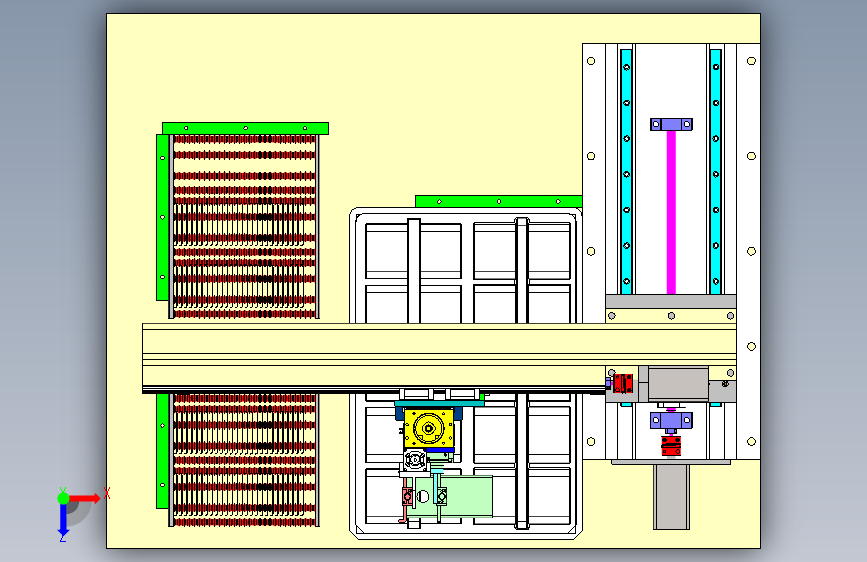Select the red coupling above the bottom motor
The image size is (867, 562).
pos(671,446)
